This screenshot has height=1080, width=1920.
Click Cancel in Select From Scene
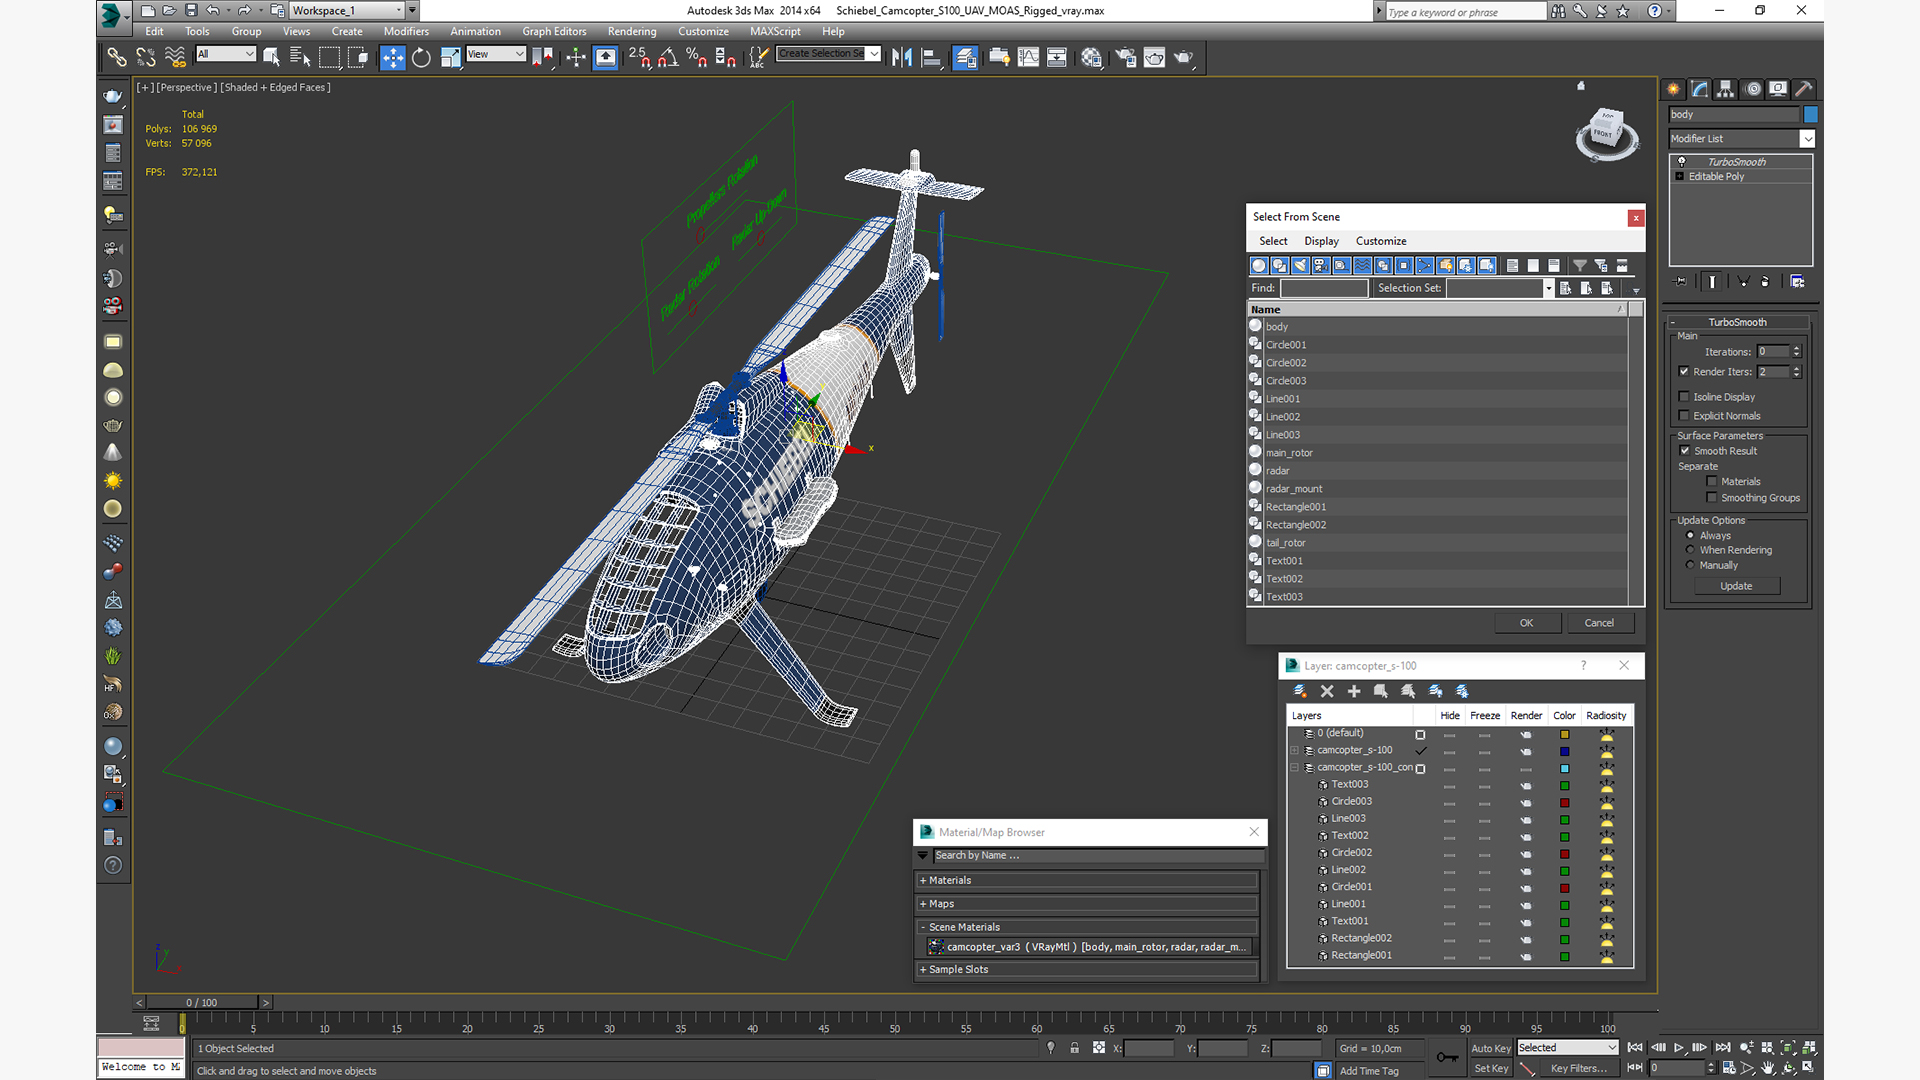point(1599,623)
